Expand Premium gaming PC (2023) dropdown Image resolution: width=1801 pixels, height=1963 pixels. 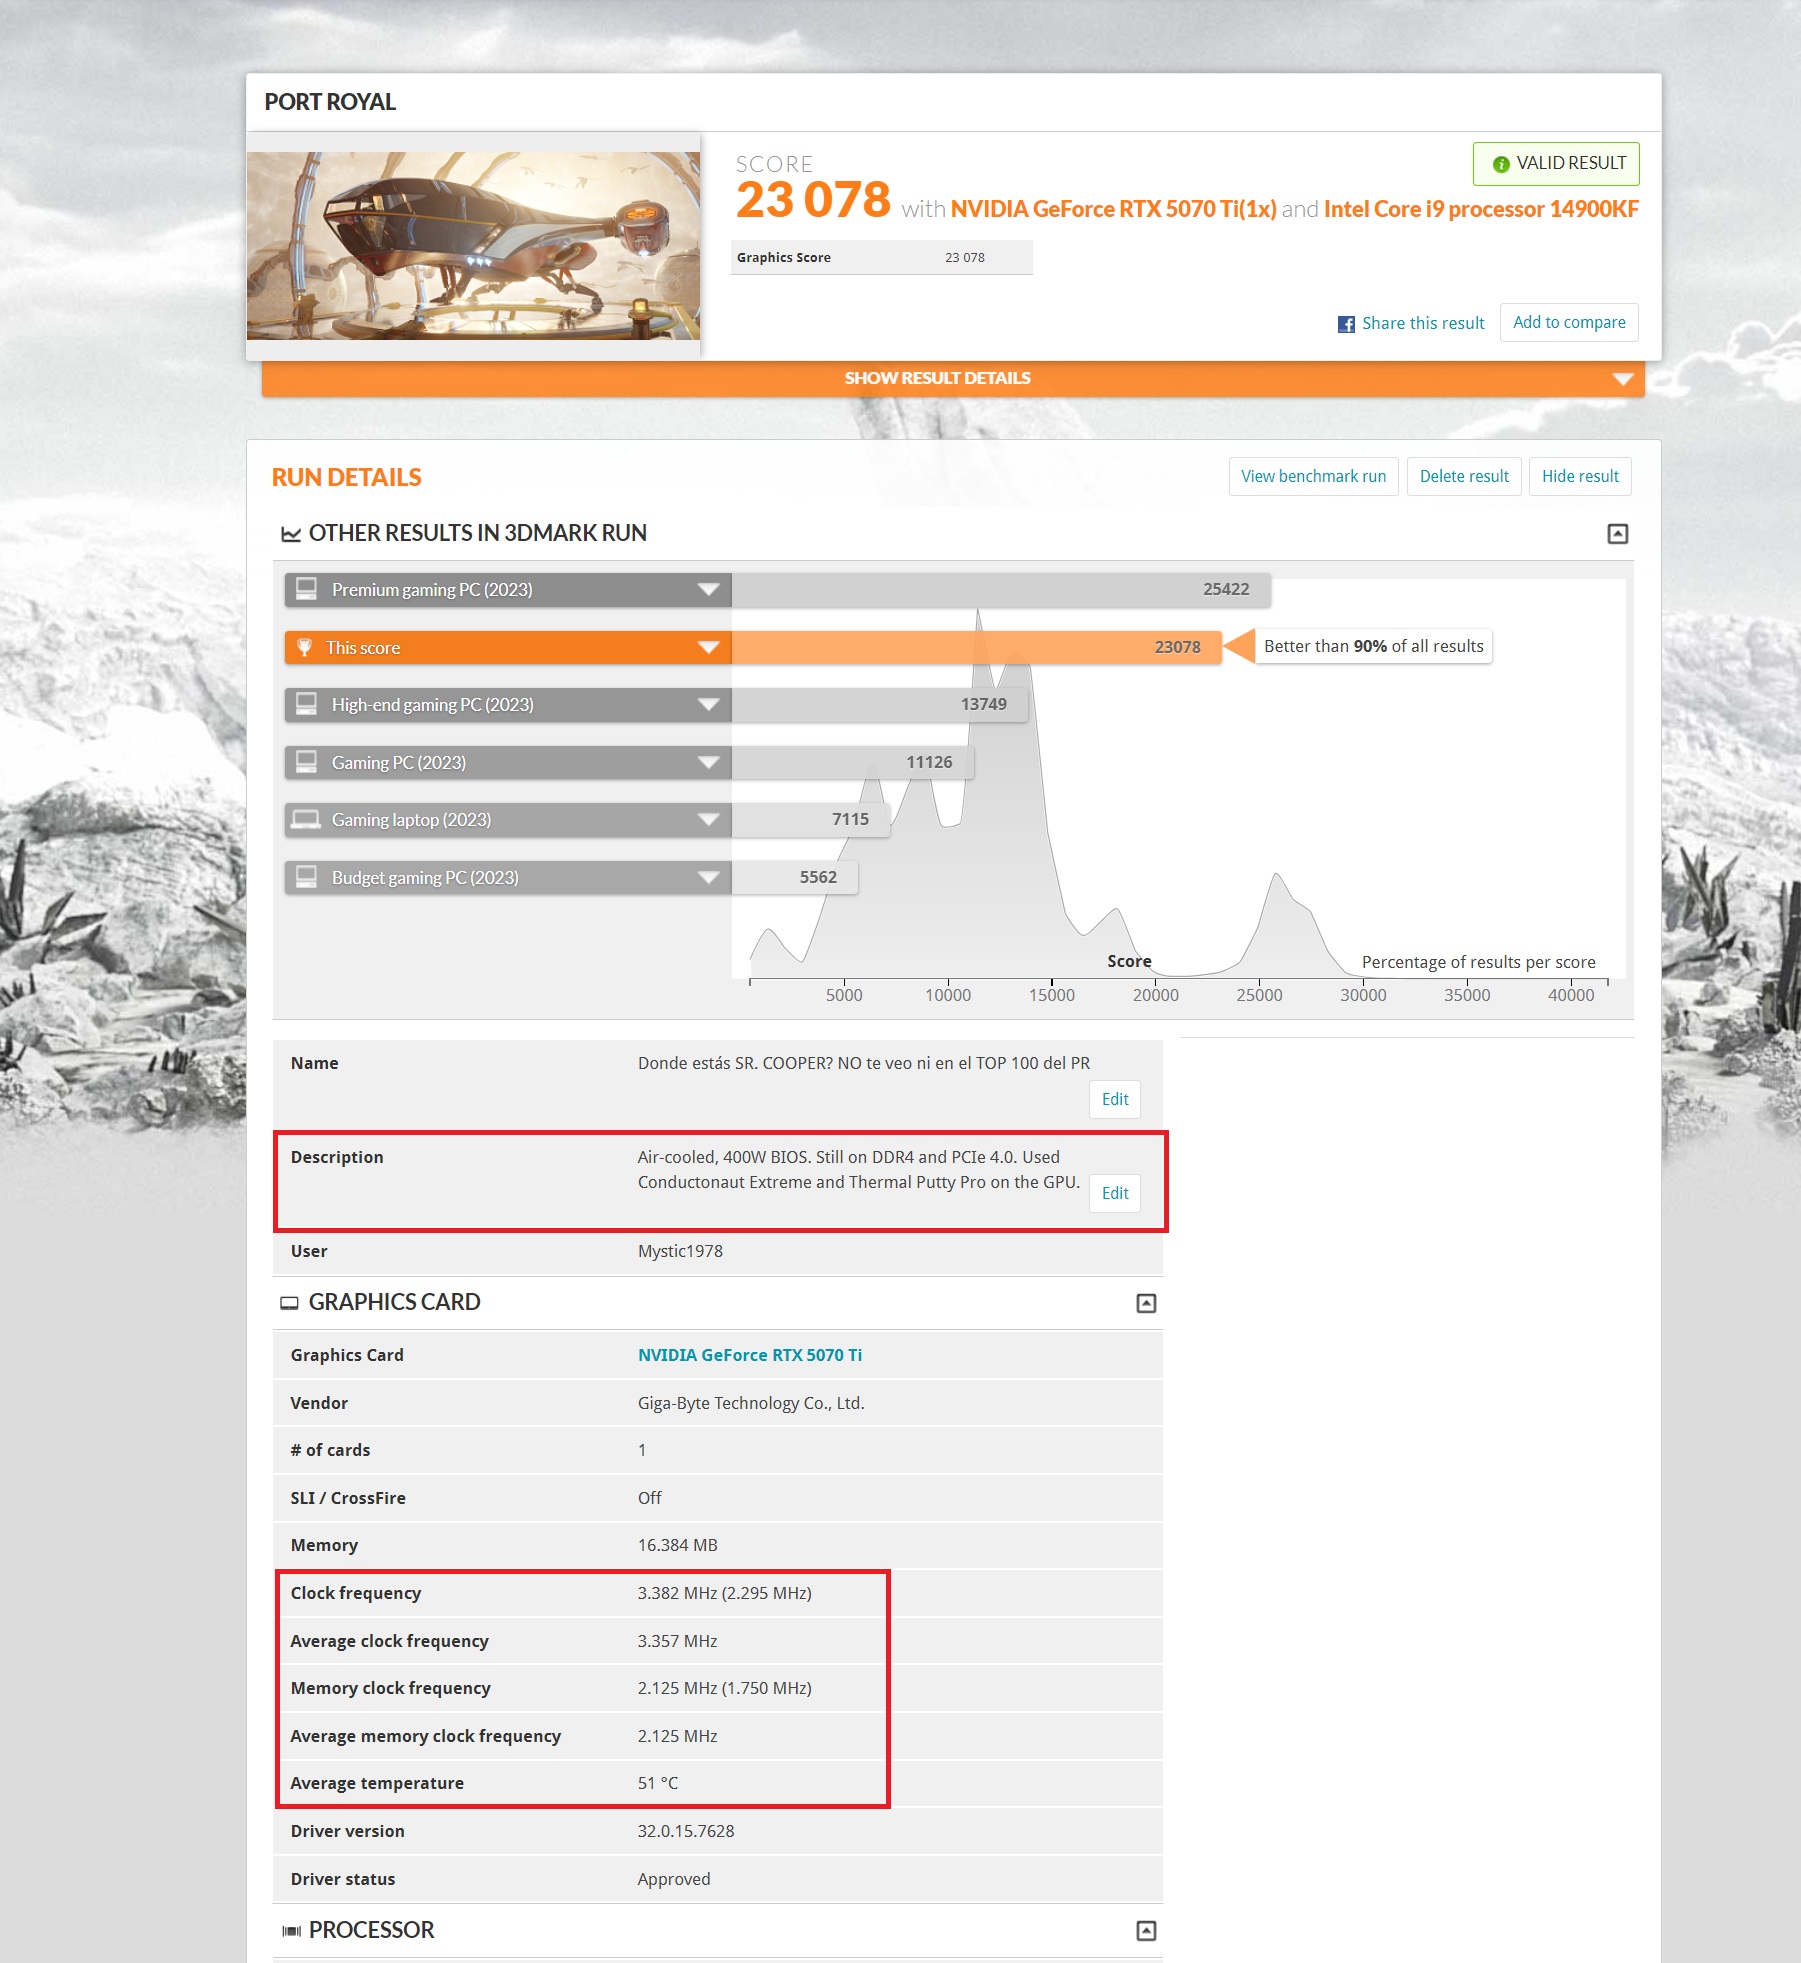coord(708,590)
